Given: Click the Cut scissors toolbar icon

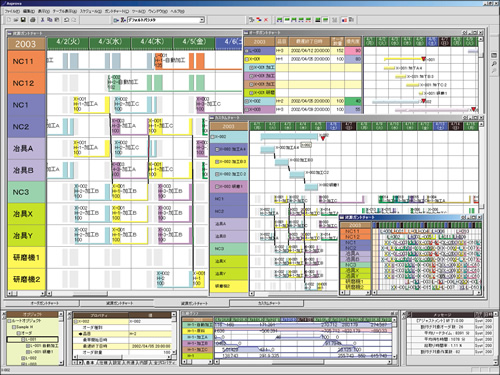Looking at the screenshot, I should click(42, 20).
